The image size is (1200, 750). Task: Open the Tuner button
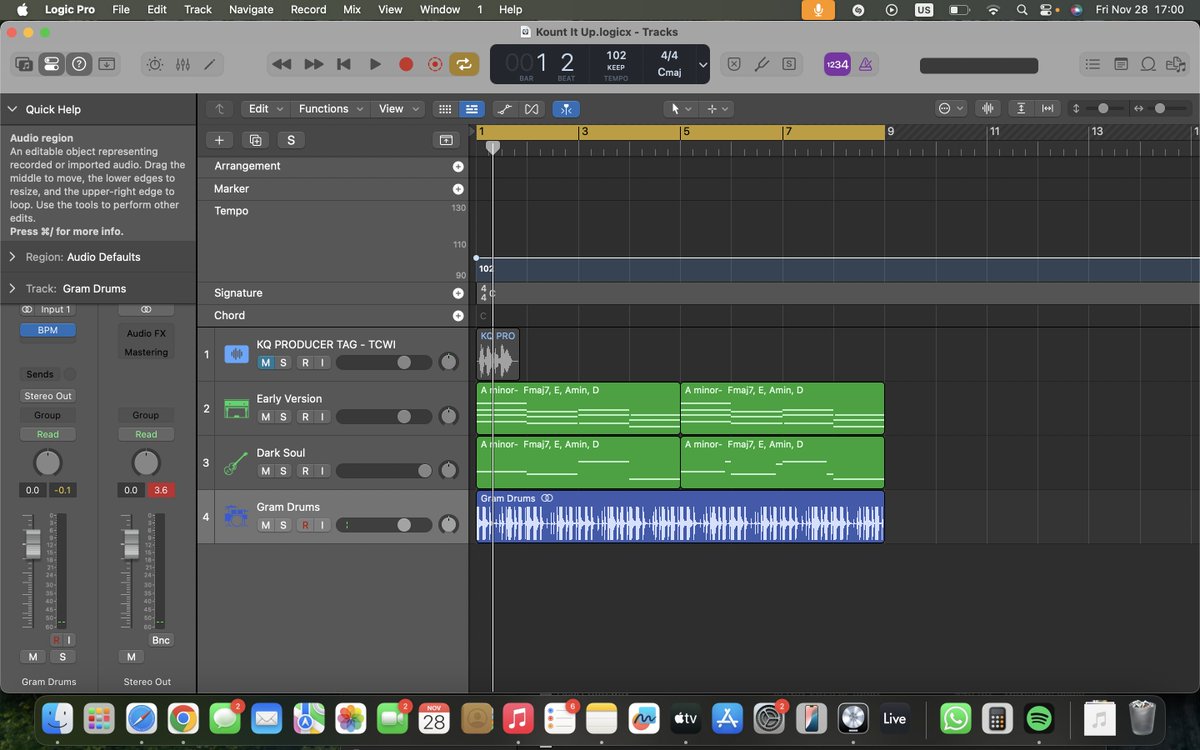[x=761, y=64]
